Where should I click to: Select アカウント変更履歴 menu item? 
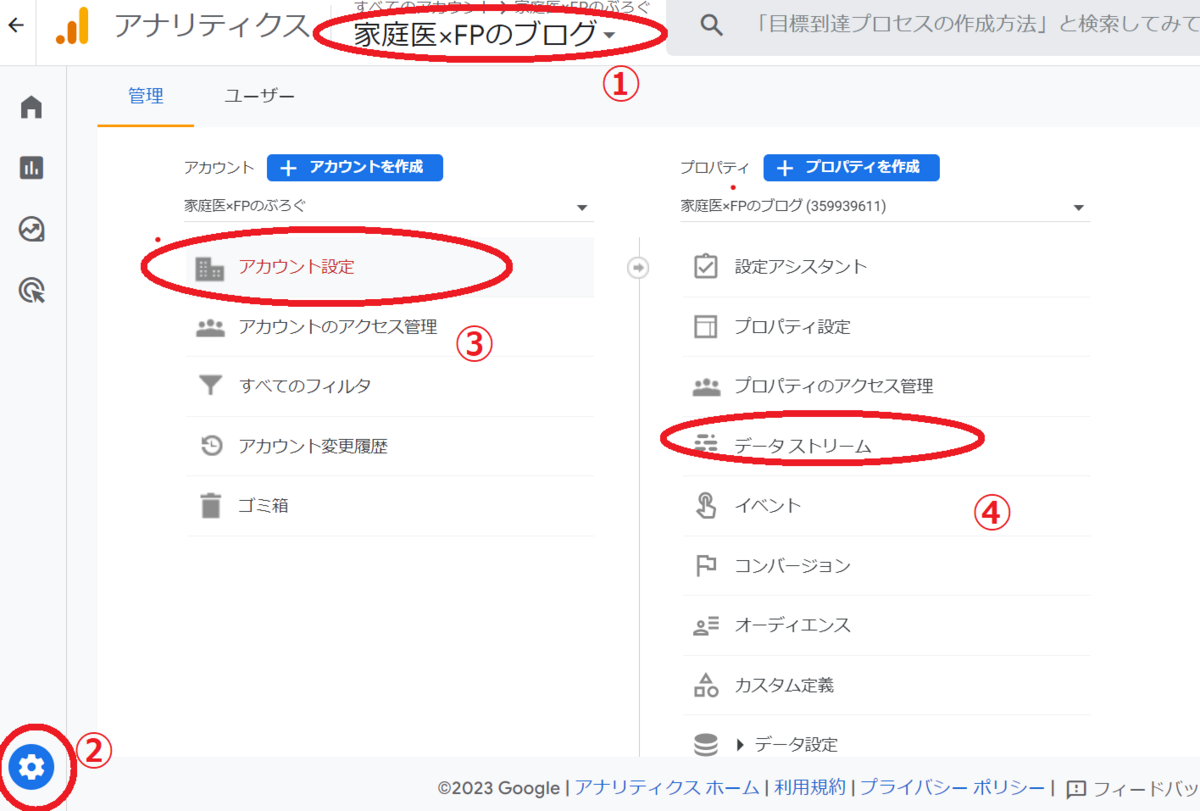(390, 446)
